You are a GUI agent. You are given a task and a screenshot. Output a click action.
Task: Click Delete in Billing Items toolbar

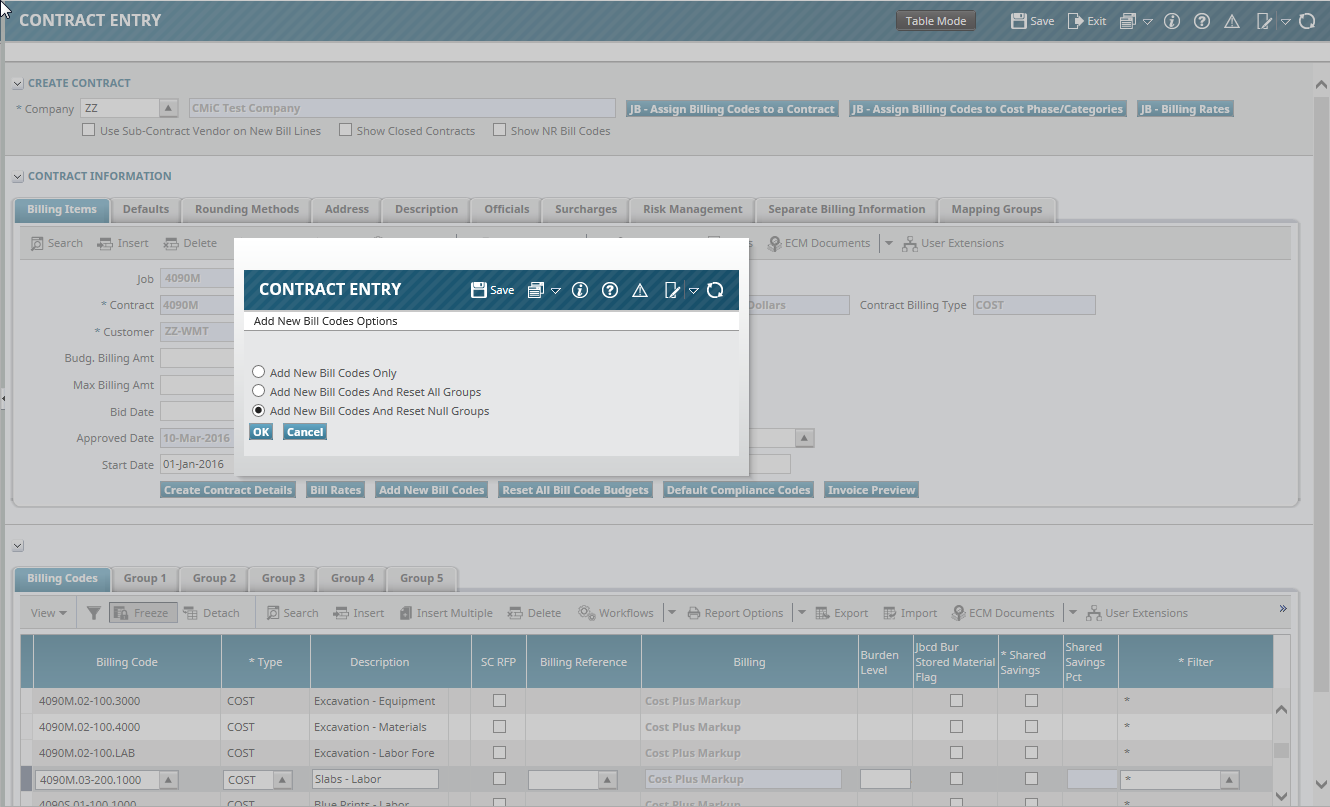pos(190,243)
